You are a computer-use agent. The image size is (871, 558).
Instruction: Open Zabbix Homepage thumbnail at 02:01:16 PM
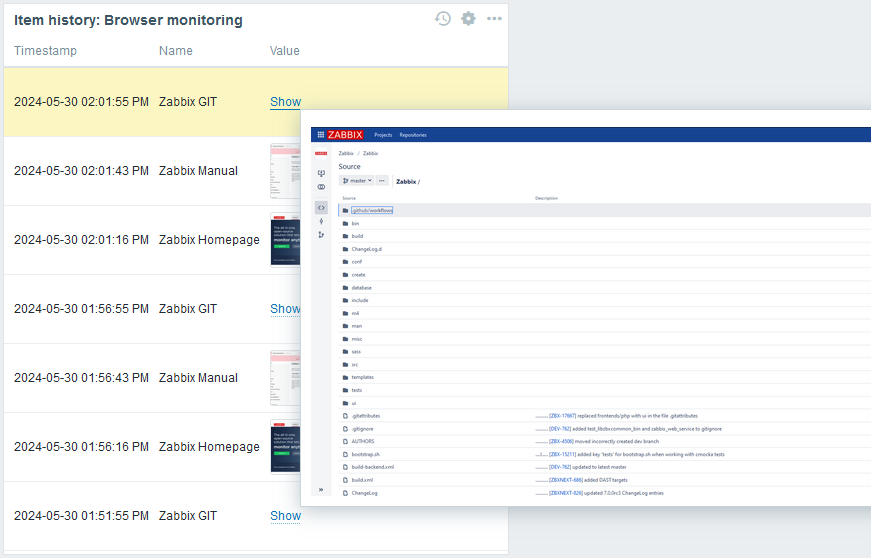pos(285,240)
